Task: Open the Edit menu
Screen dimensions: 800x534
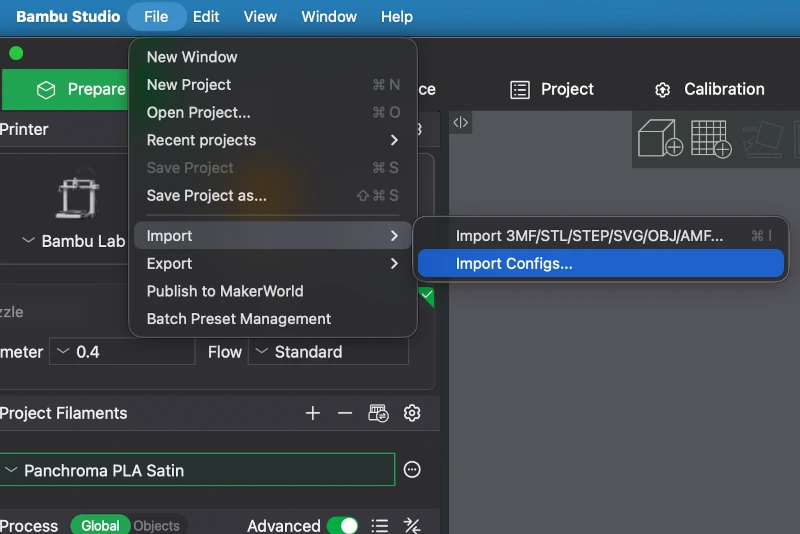Action: pos(206,17)
